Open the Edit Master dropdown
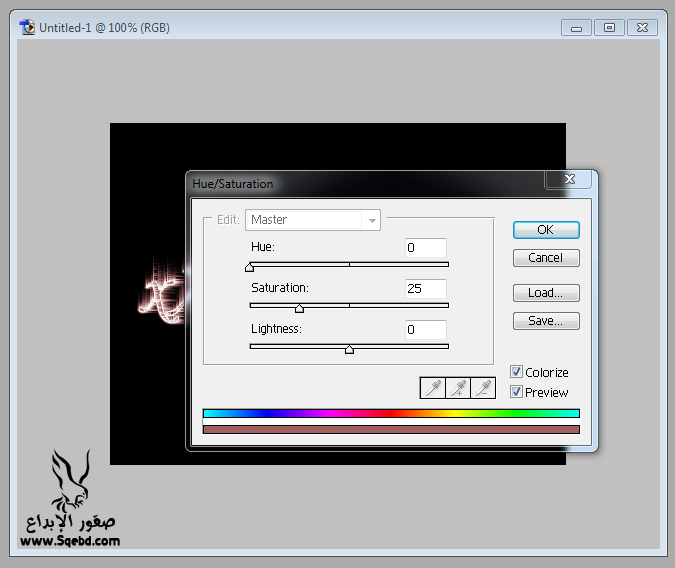Screen dimensions: 675x568 click(312, 220)
